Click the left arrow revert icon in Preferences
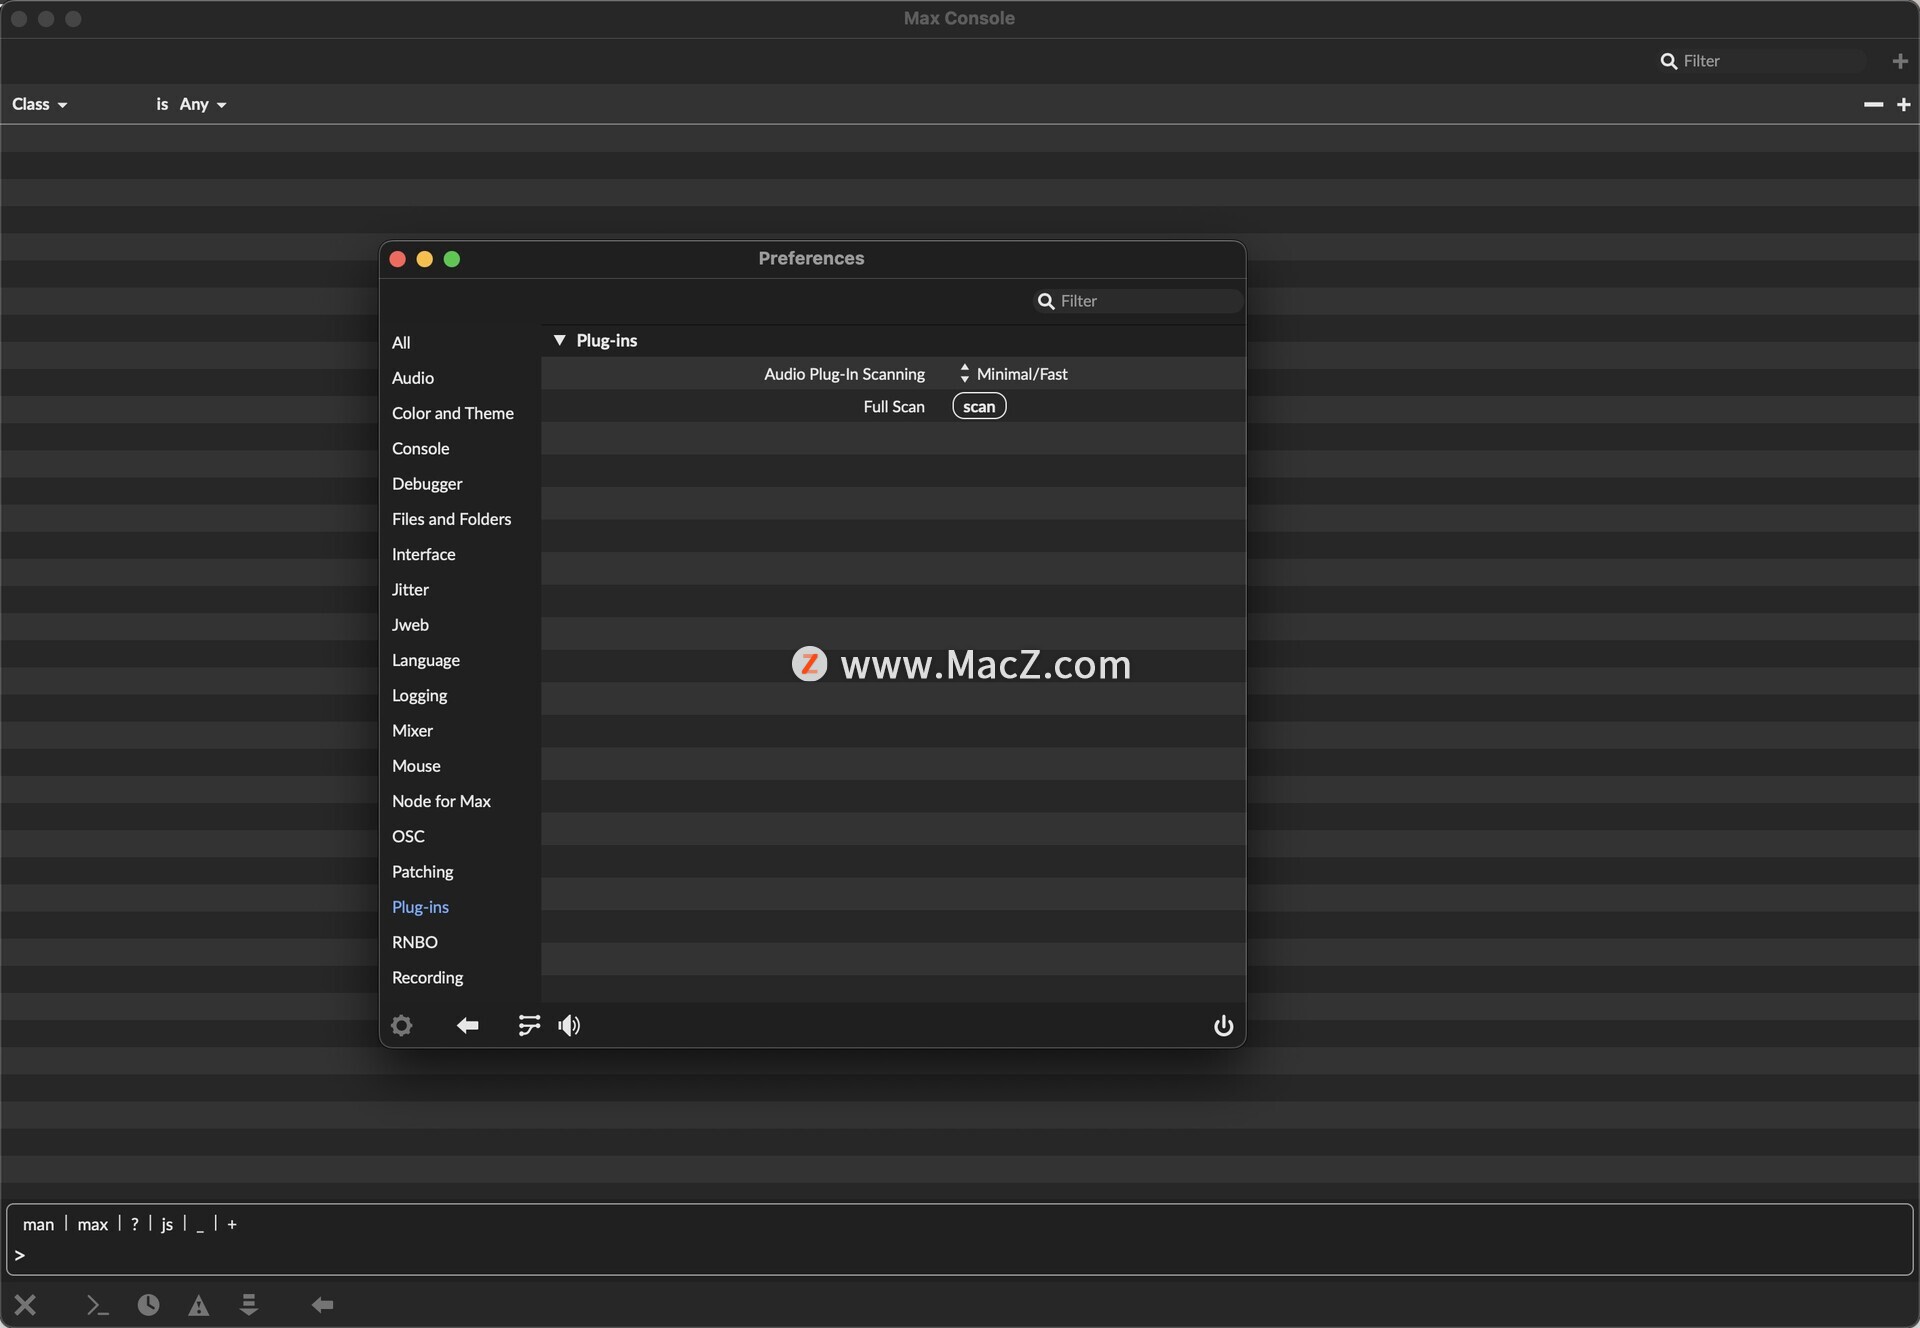The height and width of the screenshot is (1328, 1920). pos(467,1025)
